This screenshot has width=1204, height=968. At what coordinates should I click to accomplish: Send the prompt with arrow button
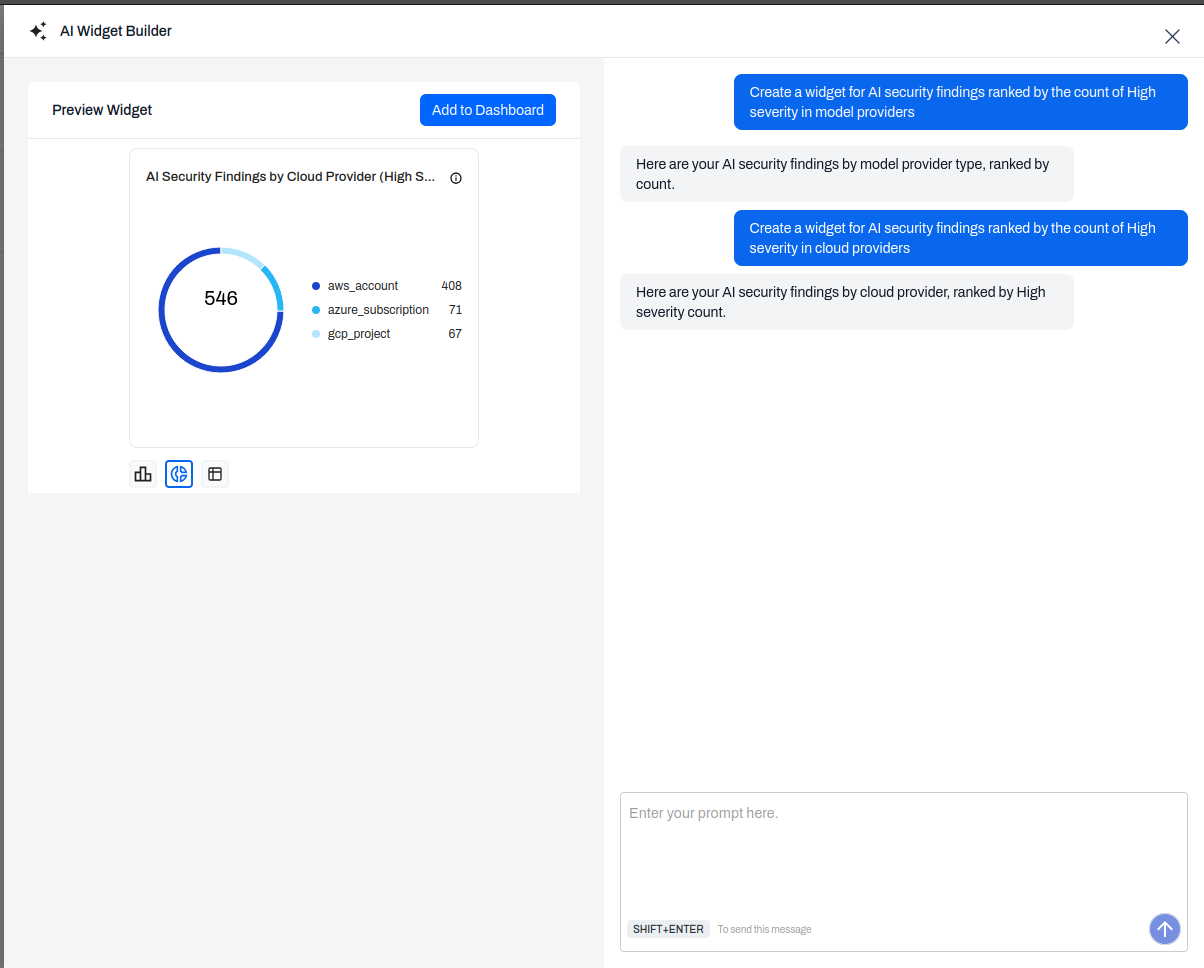[x=1164, y=929]
